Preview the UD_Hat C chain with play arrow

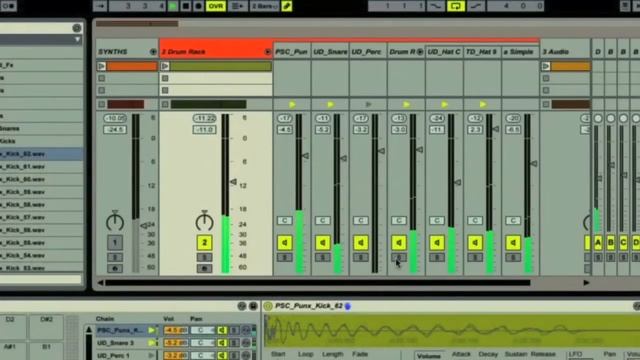[x=444, y=104]
